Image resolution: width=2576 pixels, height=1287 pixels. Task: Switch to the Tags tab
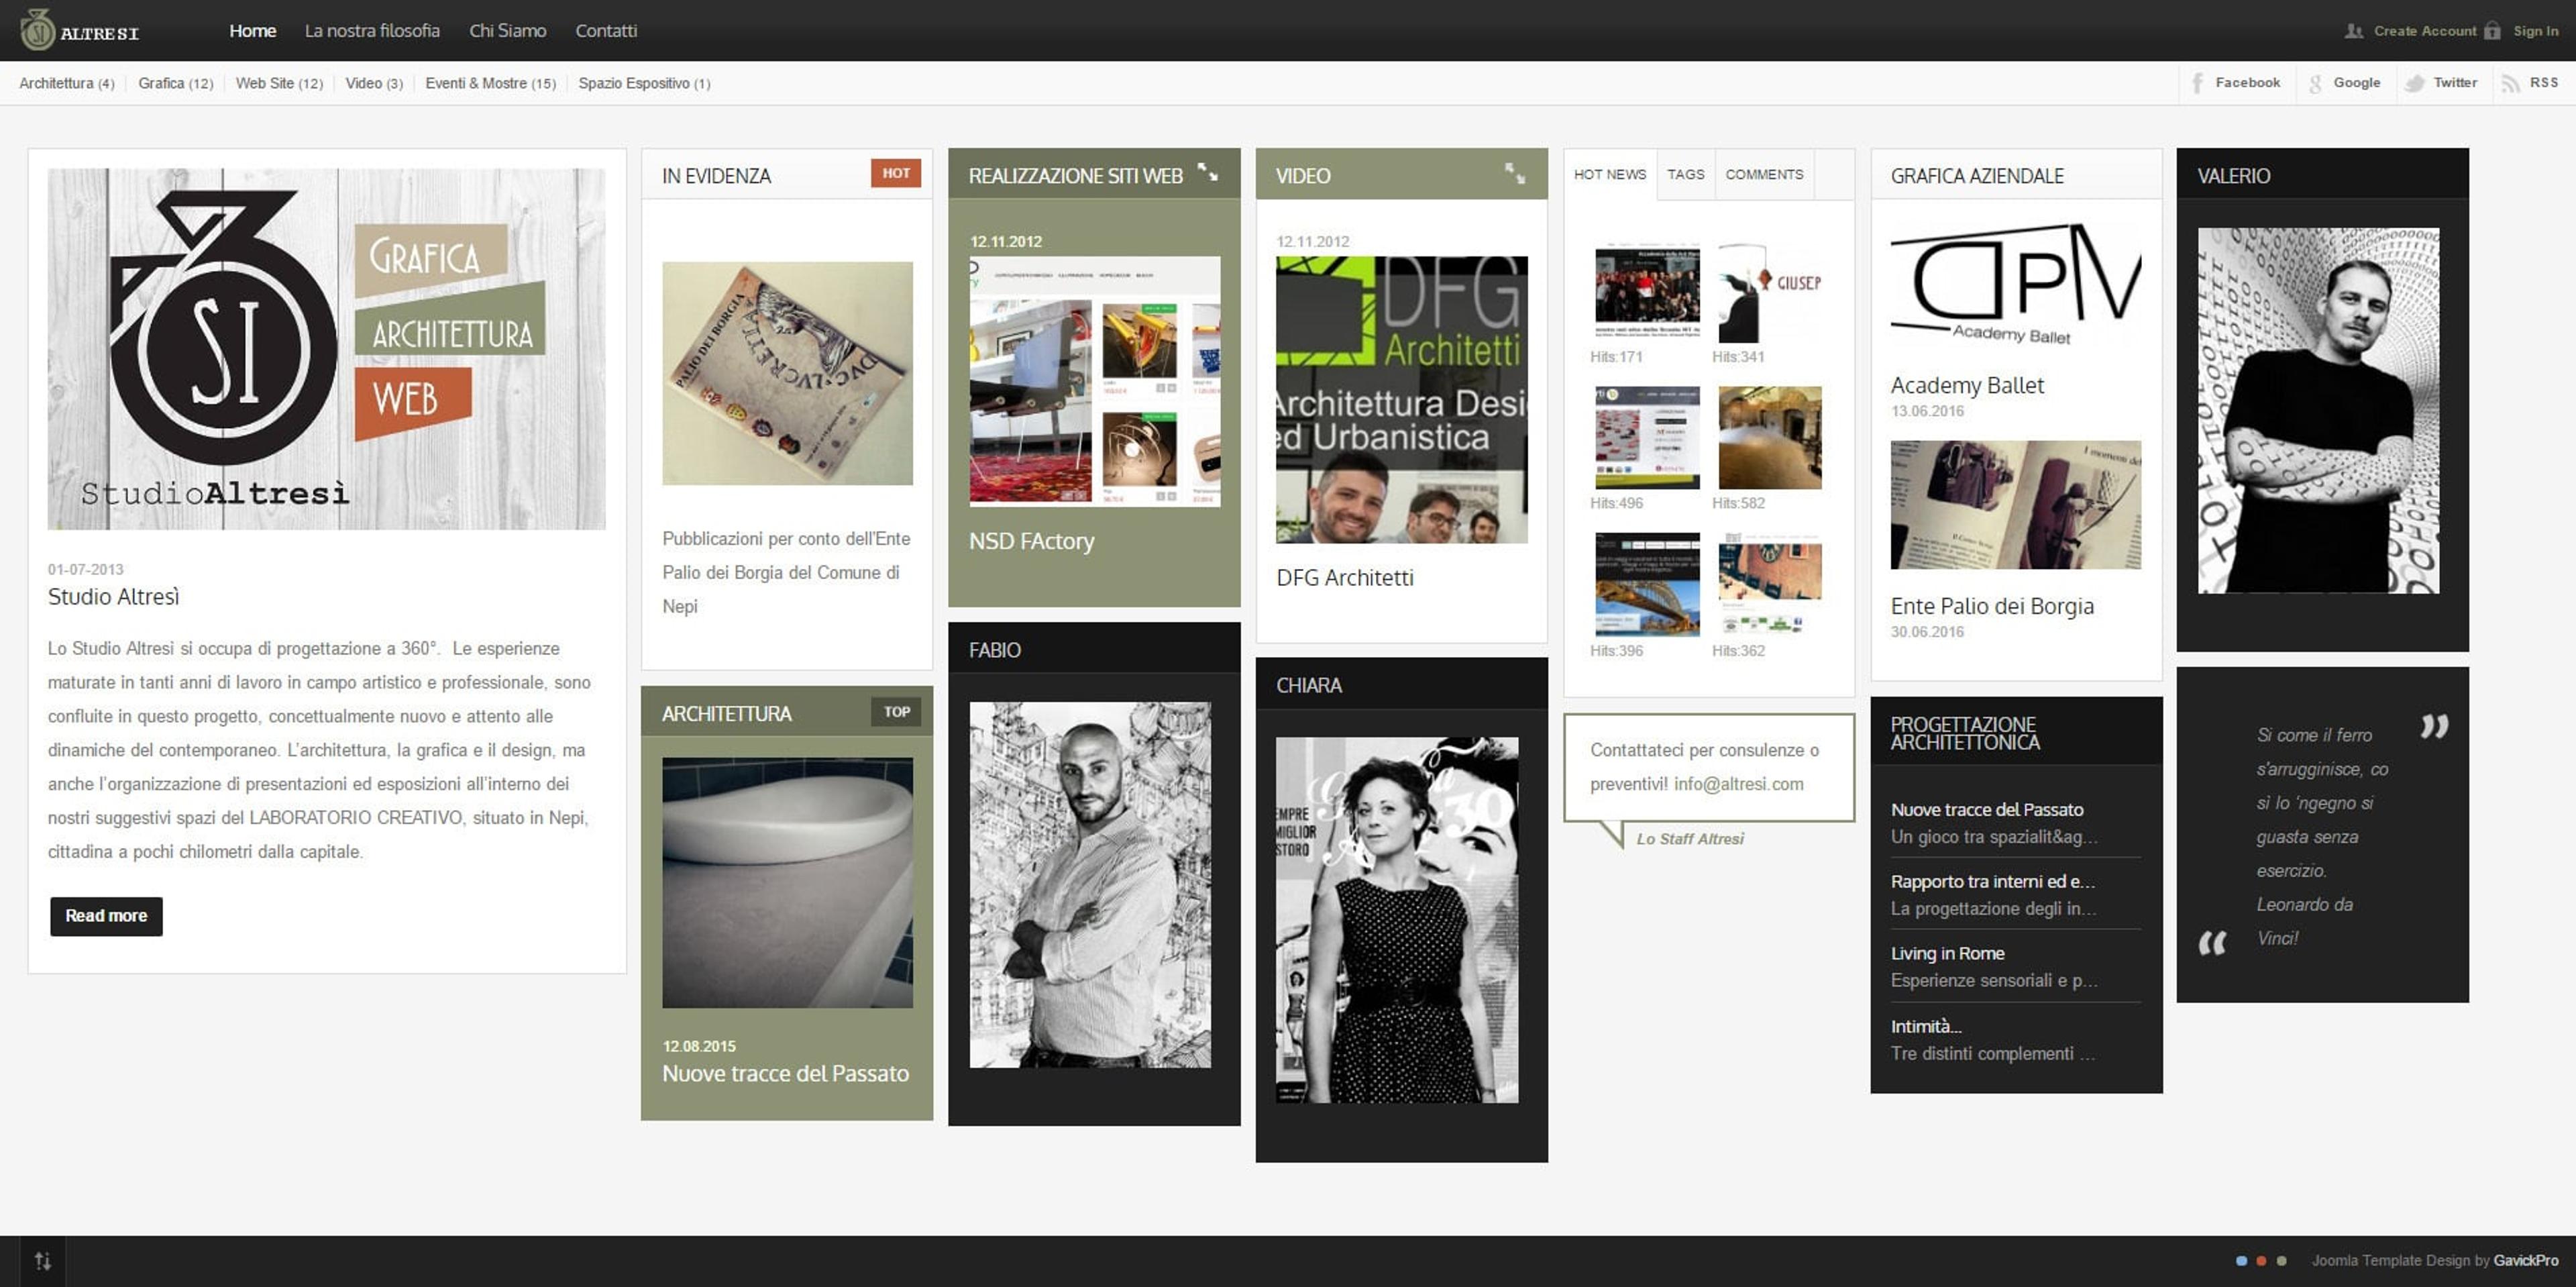(x=1686, y=174)
